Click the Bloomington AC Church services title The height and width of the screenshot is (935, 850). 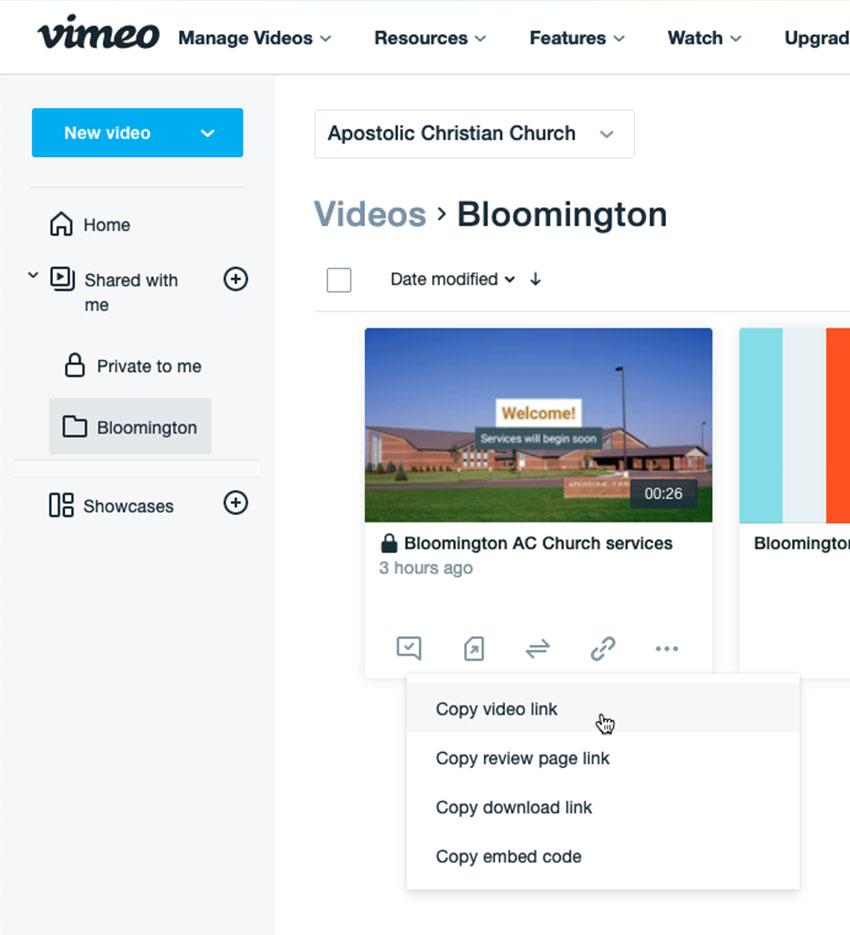pos(538,543)
